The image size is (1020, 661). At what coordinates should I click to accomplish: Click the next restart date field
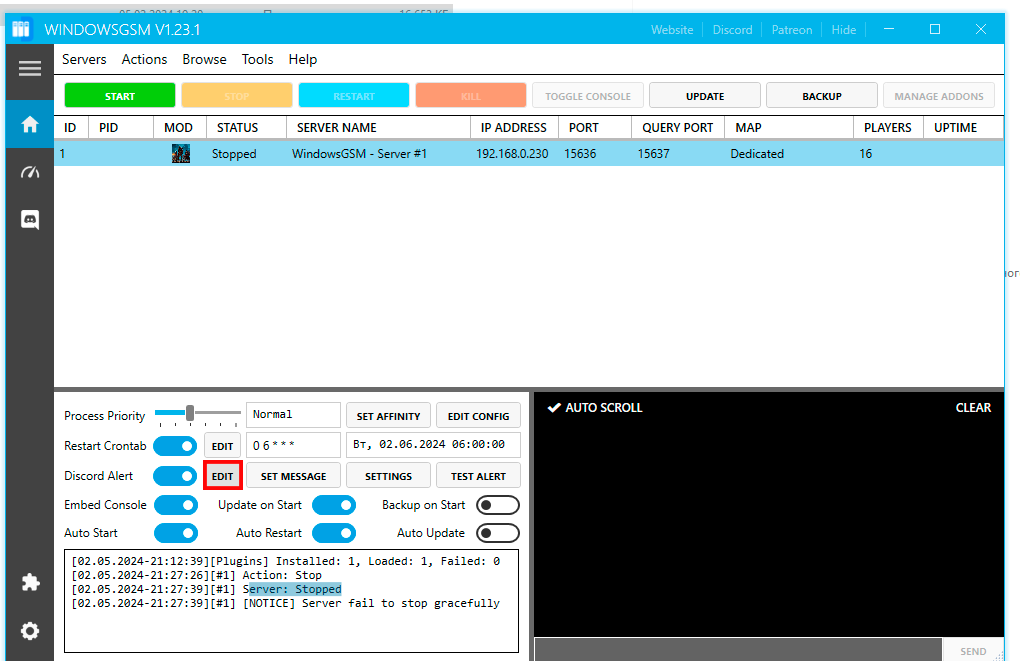pyautogui.click(x=433, y=445)
